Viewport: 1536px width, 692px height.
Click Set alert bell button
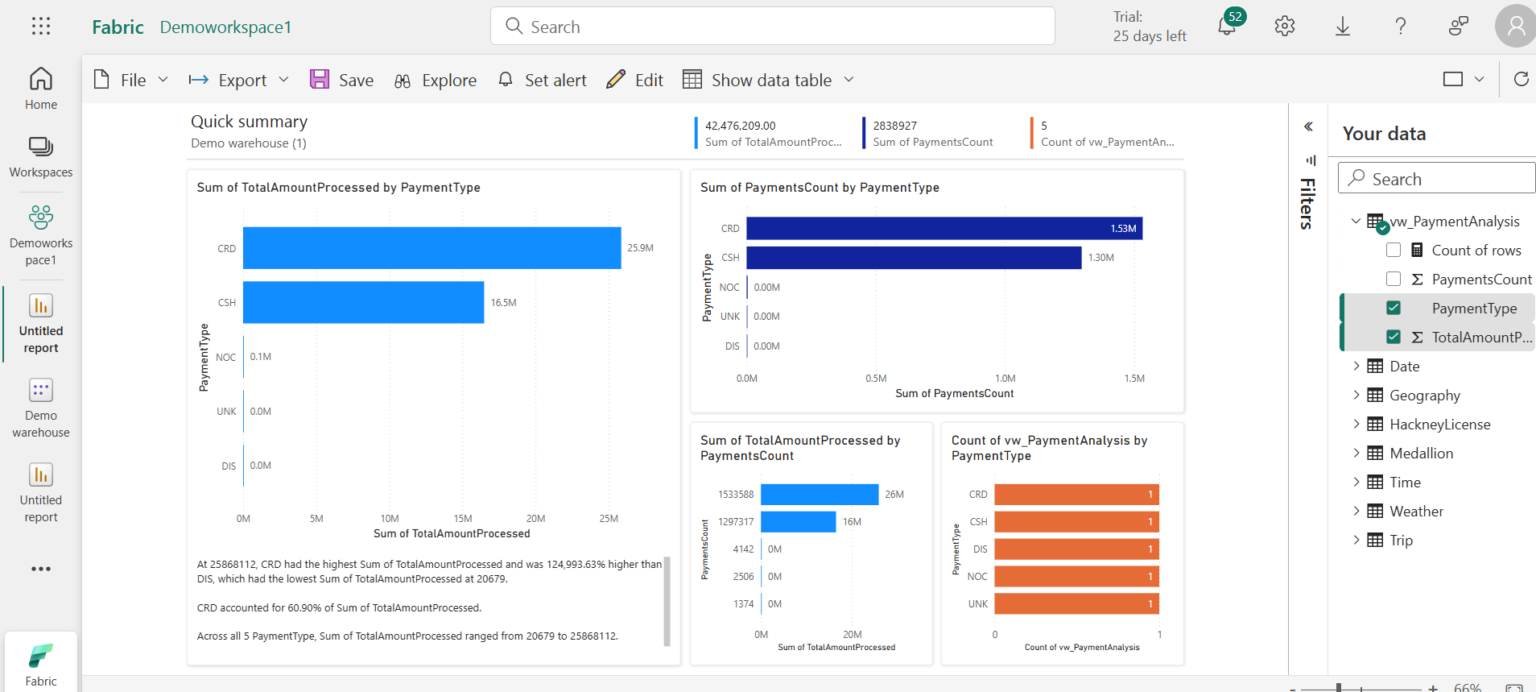click(x=542, y=80)
